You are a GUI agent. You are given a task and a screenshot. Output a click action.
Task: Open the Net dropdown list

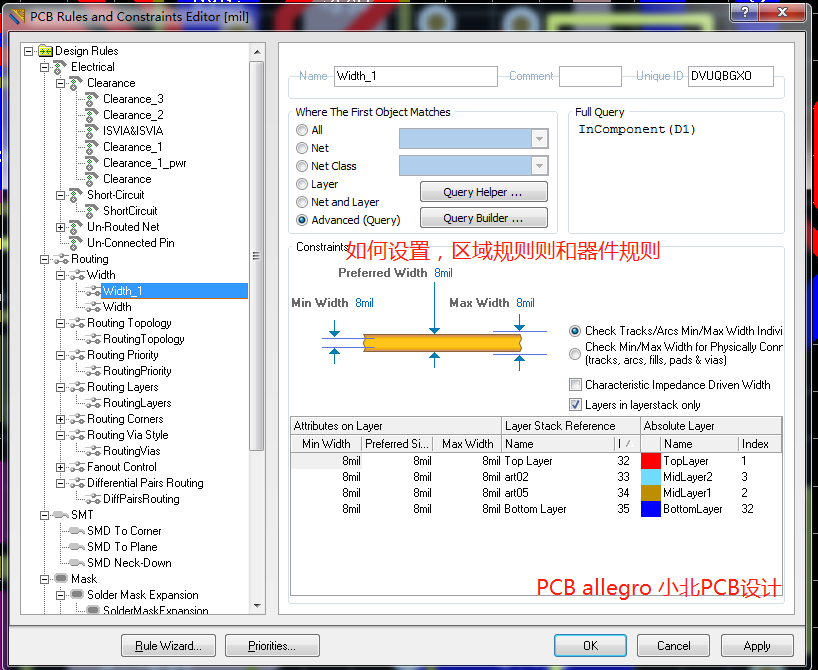click(x=539, y=139)
